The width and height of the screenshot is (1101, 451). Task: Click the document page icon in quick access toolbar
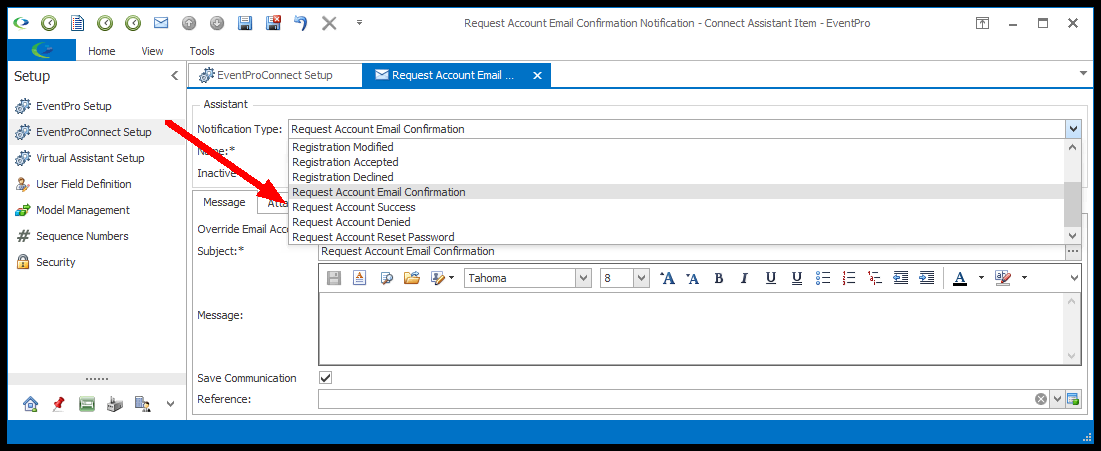coord(77,23)
